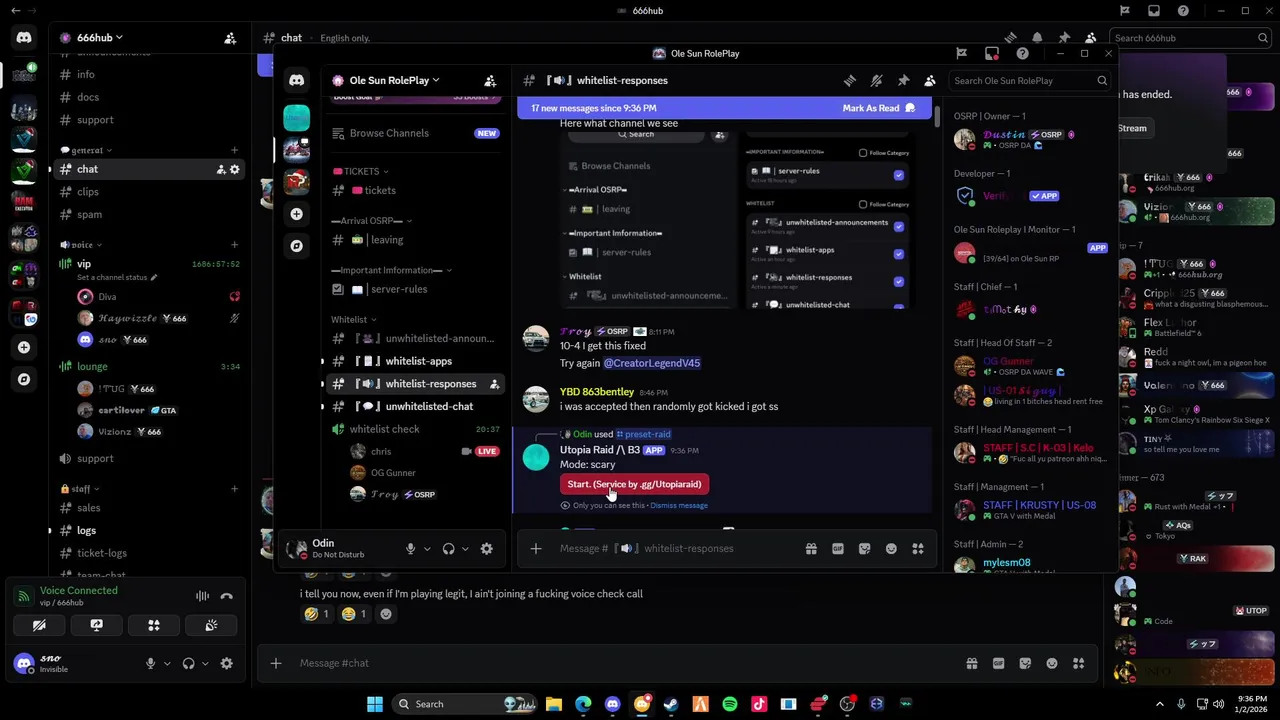Search 666hub field
Screen dimensions: 1280x720
(1190, 38)
